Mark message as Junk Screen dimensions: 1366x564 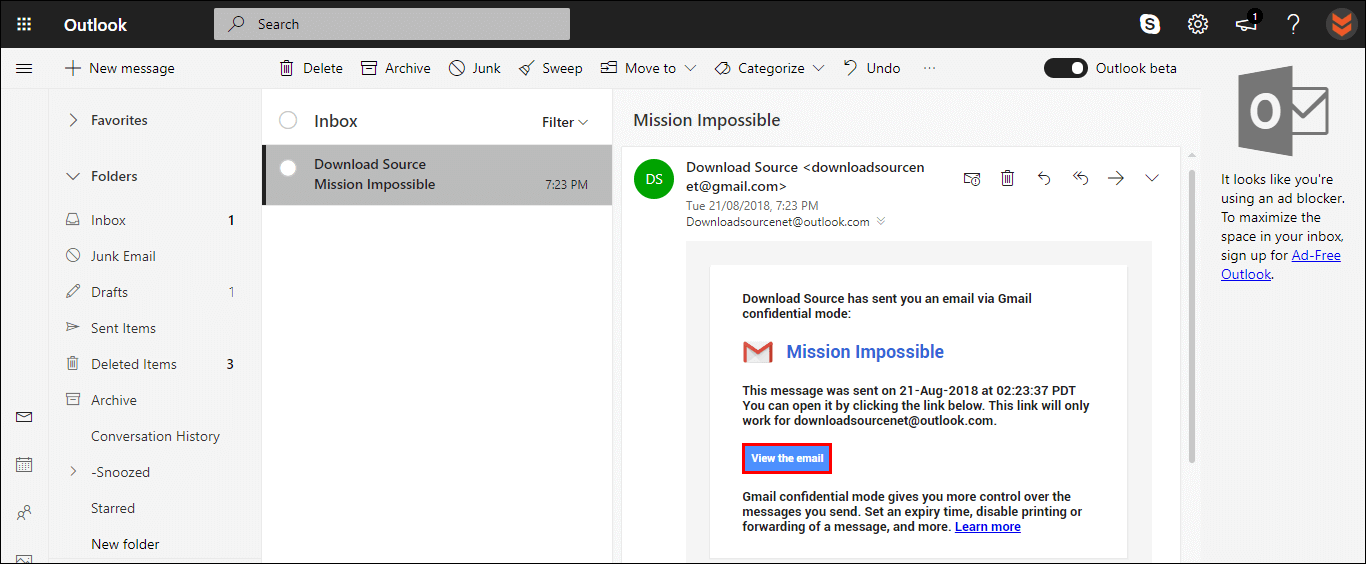pyautogui.click(x=475, y=68)
